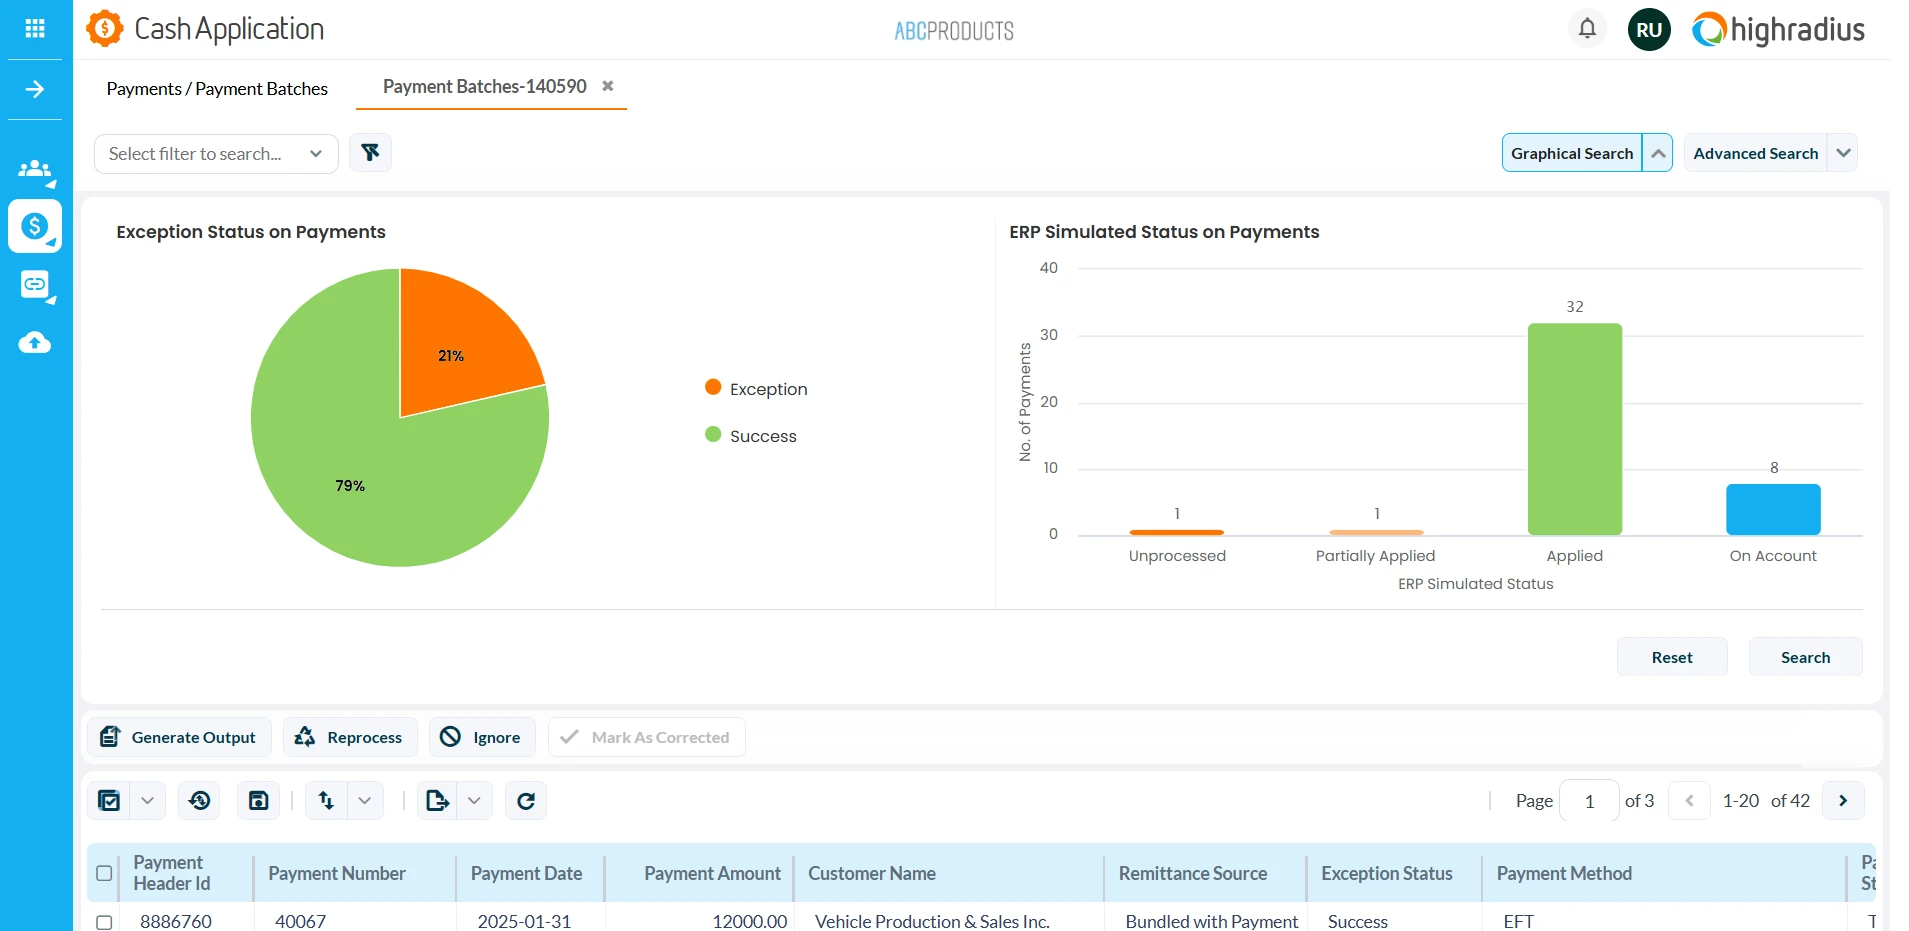The height and width of the screenshot is (931, 1909).
Task: Open the cloud upload sidebar icon
Action: click(35, 343)
